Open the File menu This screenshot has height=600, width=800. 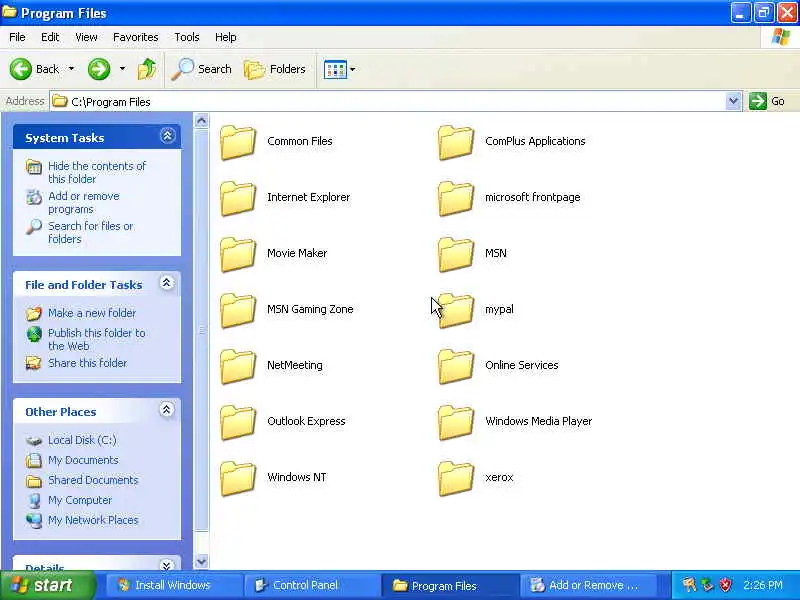coord(17,37)
